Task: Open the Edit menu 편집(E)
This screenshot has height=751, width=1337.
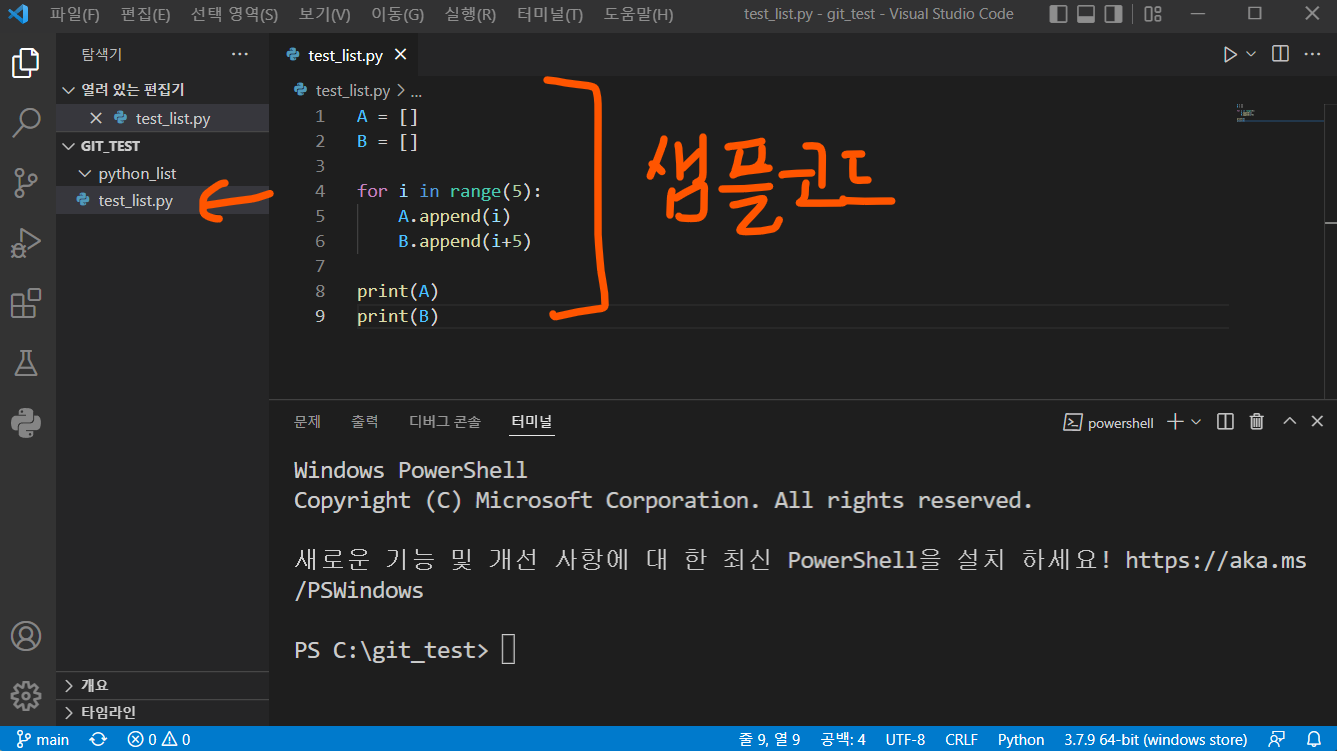Action: click(x=145, y=14)
